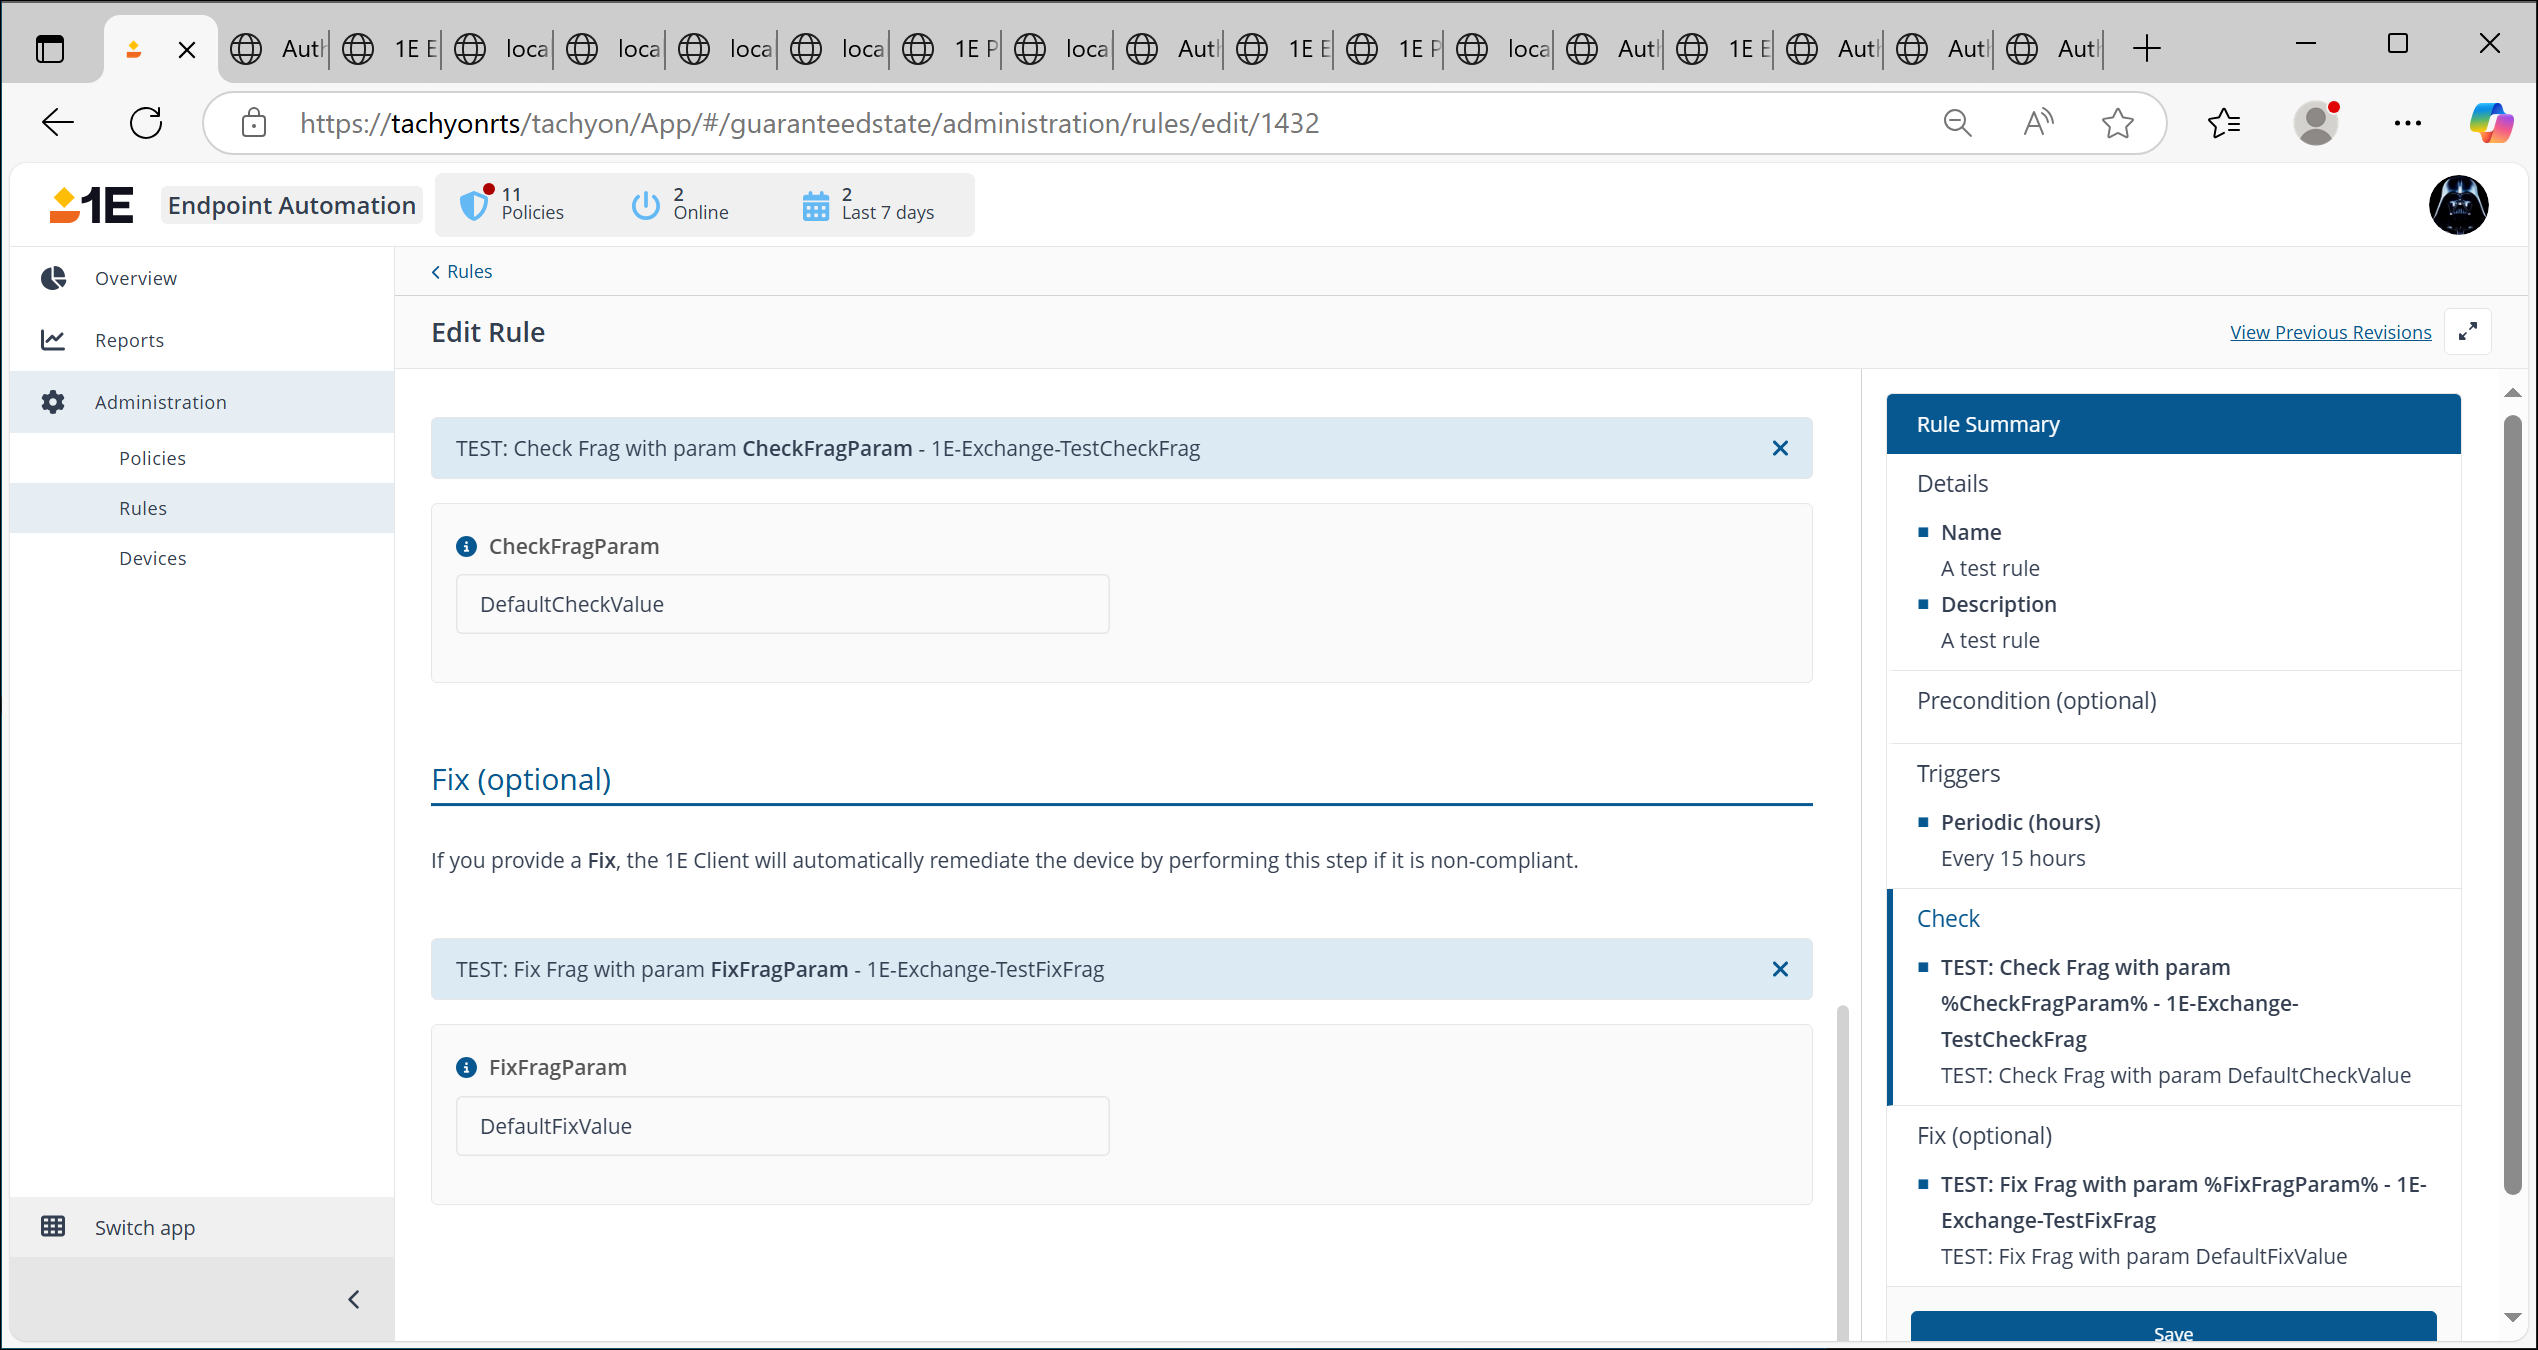Click the Last 7 days calendar icon

pyautogui.click(x=816, y=205)
